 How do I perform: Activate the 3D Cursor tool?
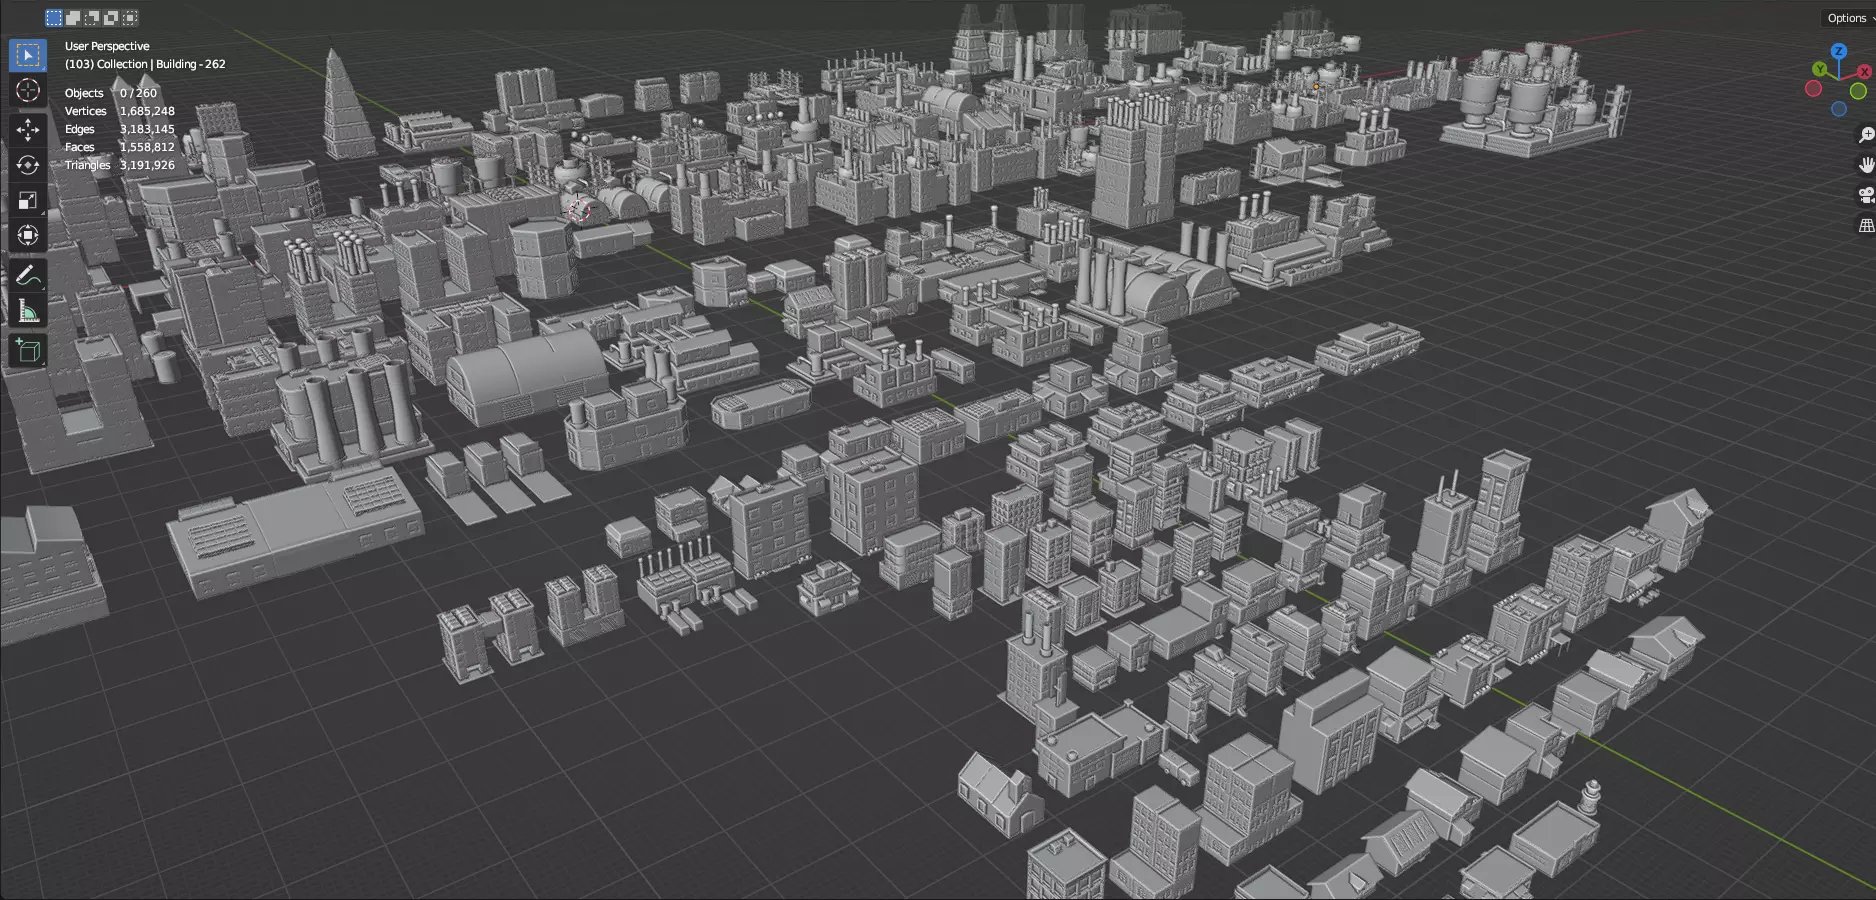click(x=28, y=90)
